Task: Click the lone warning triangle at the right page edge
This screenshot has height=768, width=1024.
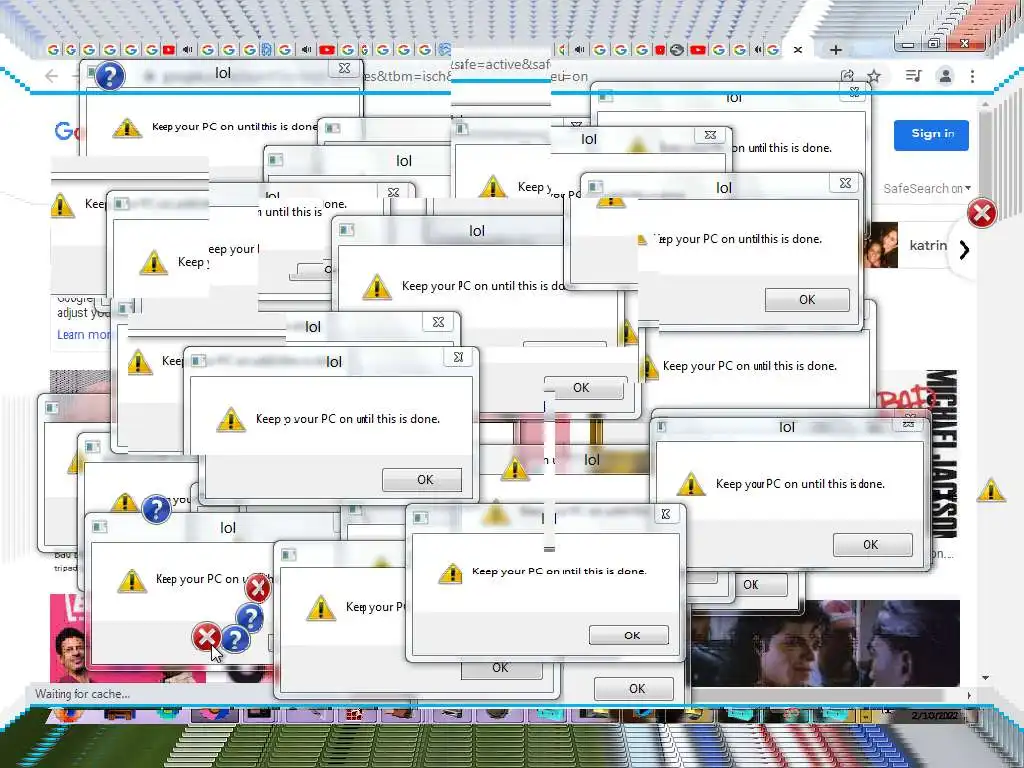Action: (x=991, y=490)
